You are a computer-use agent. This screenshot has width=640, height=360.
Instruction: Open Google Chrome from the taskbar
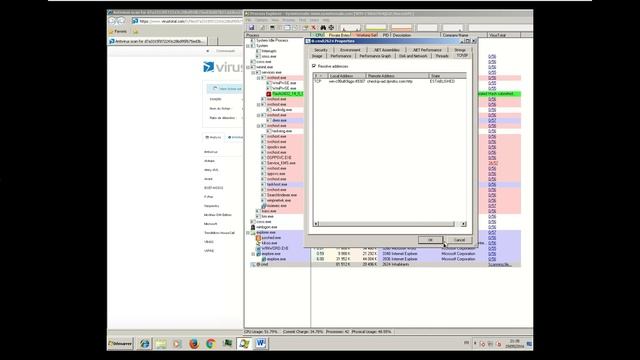pos(211,344)
